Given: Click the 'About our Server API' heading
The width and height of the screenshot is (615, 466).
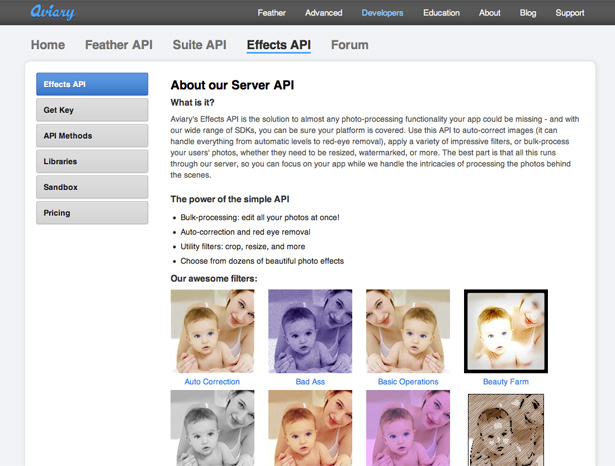Looking at the screenshot, I should 232,85.
